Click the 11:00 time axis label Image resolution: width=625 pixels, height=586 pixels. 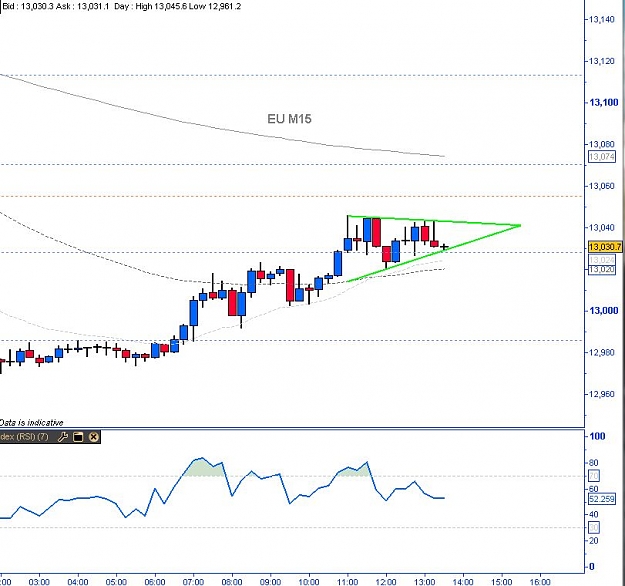(348, 582)
